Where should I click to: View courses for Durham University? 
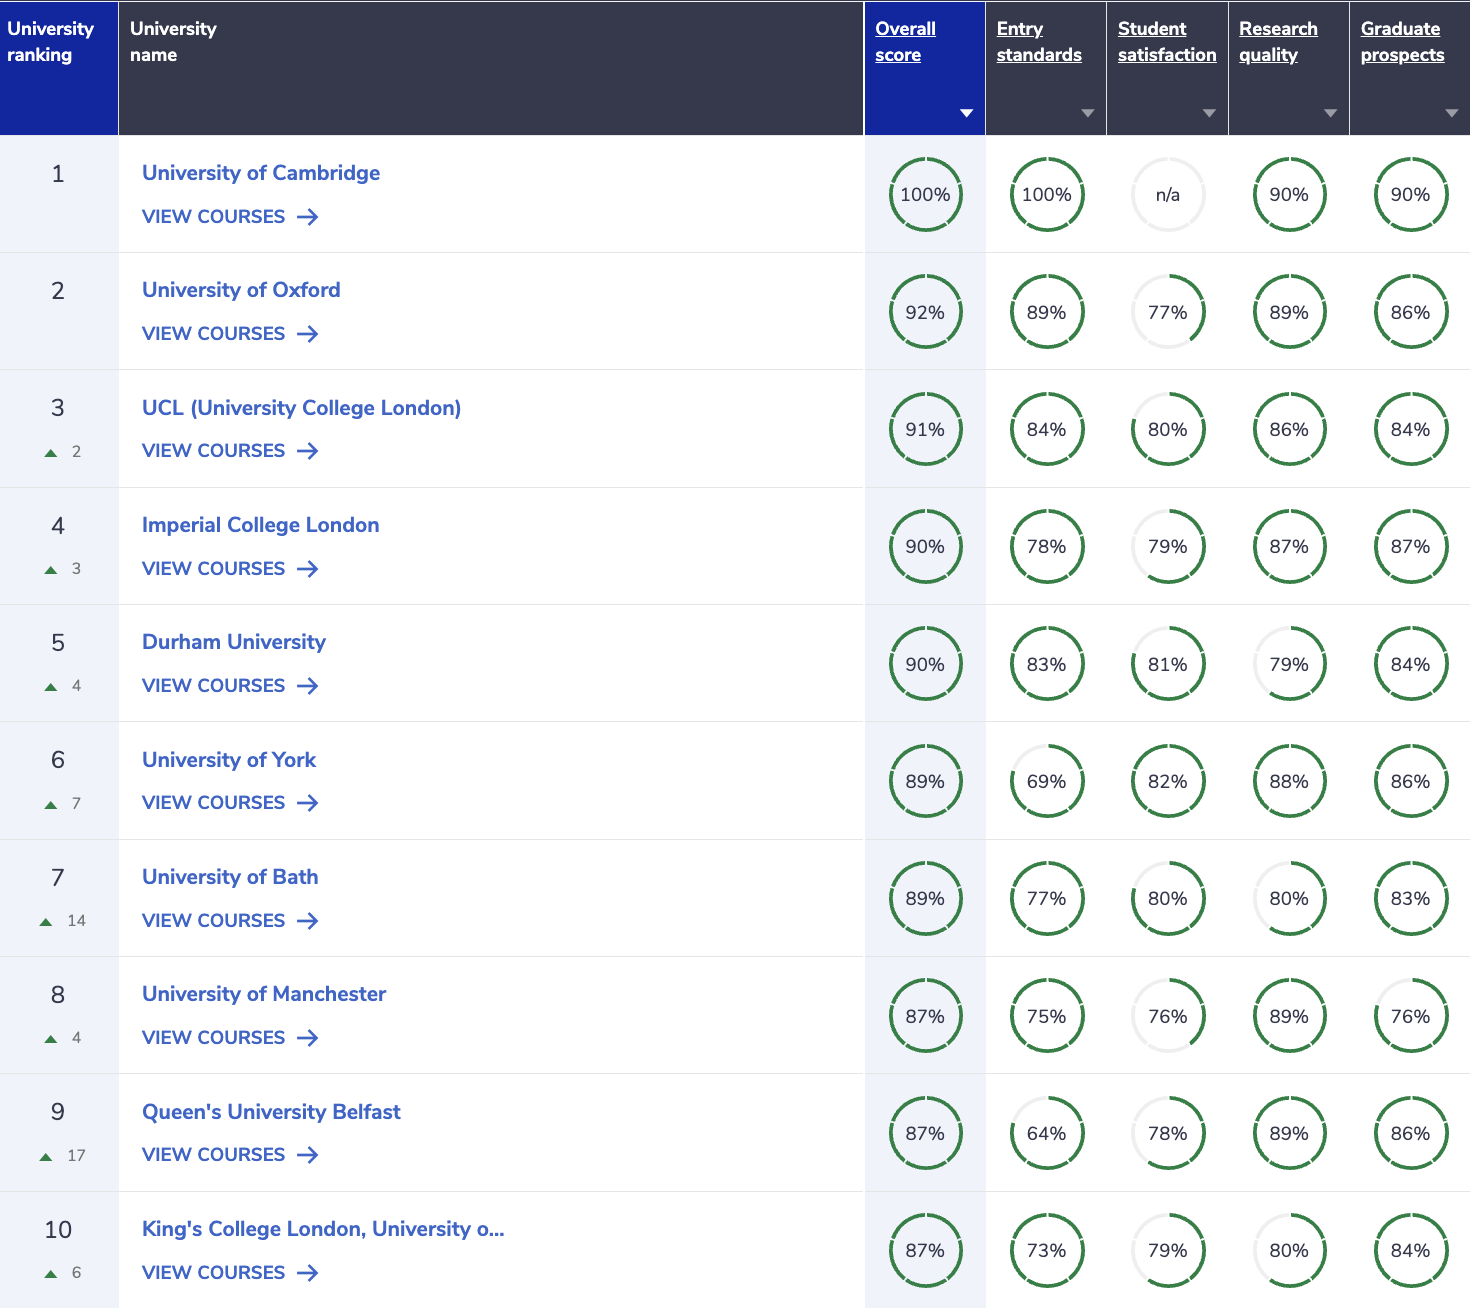pyautogui.click(x=230, y=686)
